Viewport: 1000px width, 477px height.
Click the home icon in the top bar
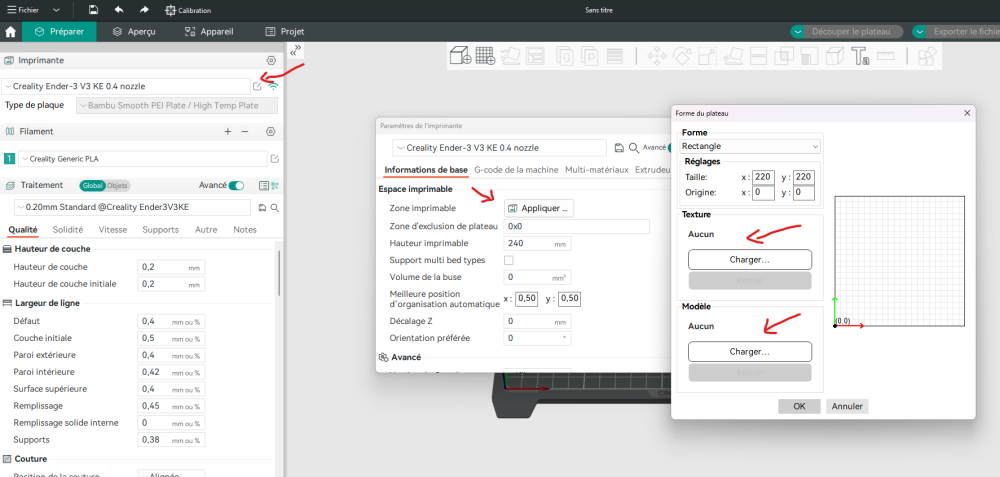pyautogui.click(x=10, y=31)
